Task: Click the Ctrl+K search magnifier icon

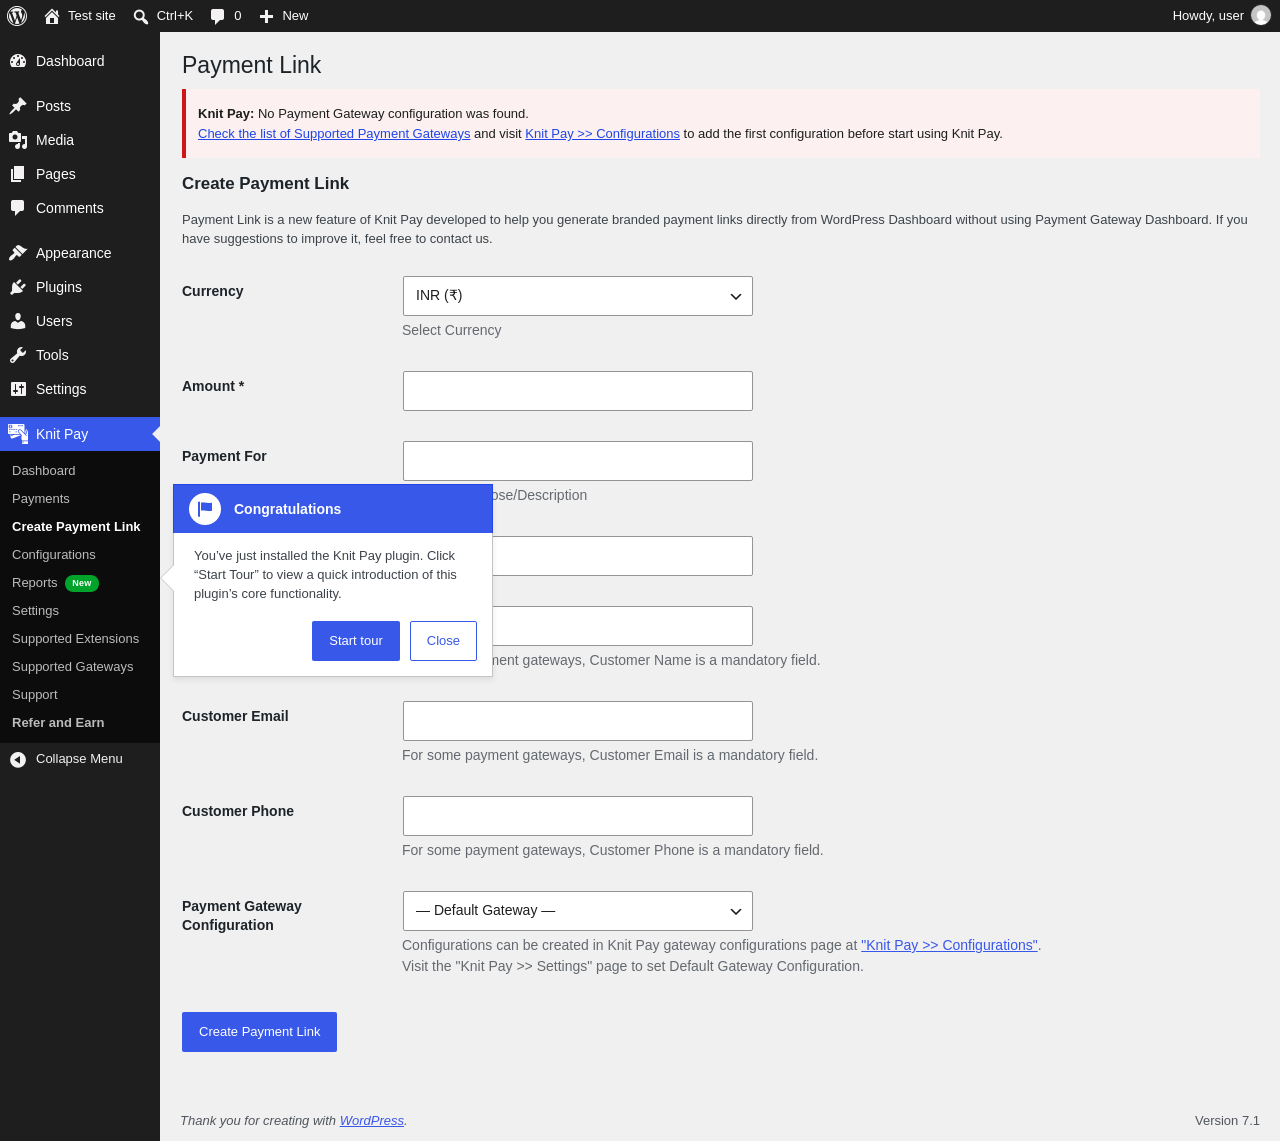Action: click(x=141, y=16)
